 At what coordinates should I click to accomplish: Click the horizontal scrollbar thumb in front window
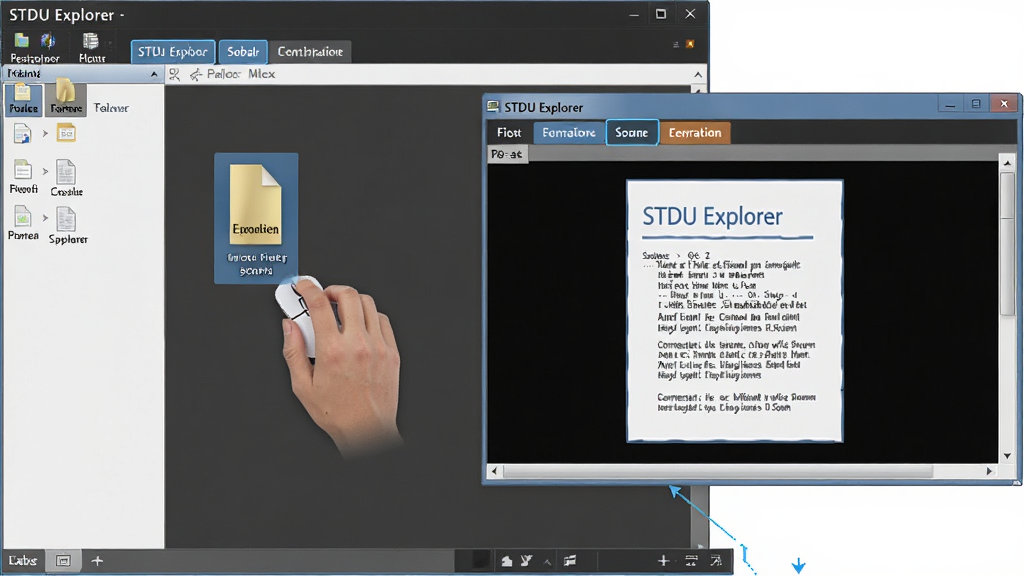click(x=717, y=471)
